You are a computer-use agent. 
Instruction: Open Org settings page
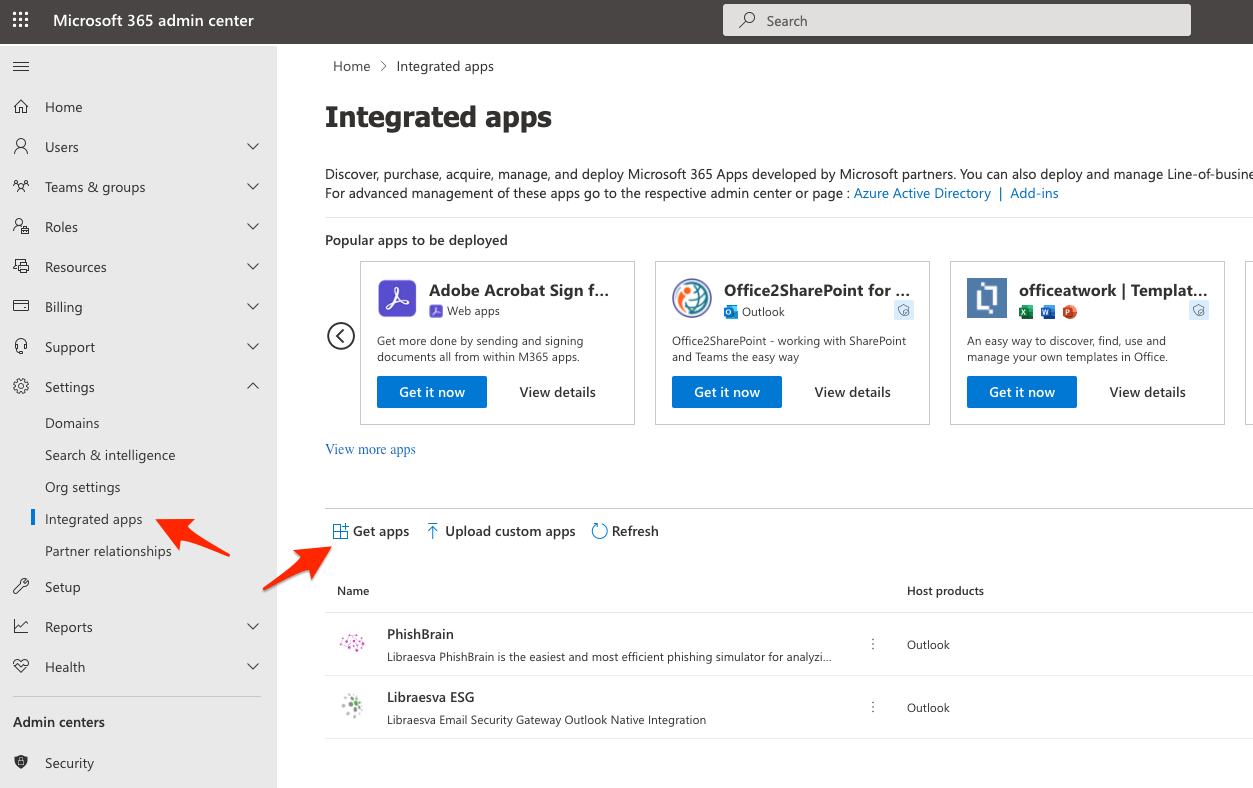coord(83,487)
